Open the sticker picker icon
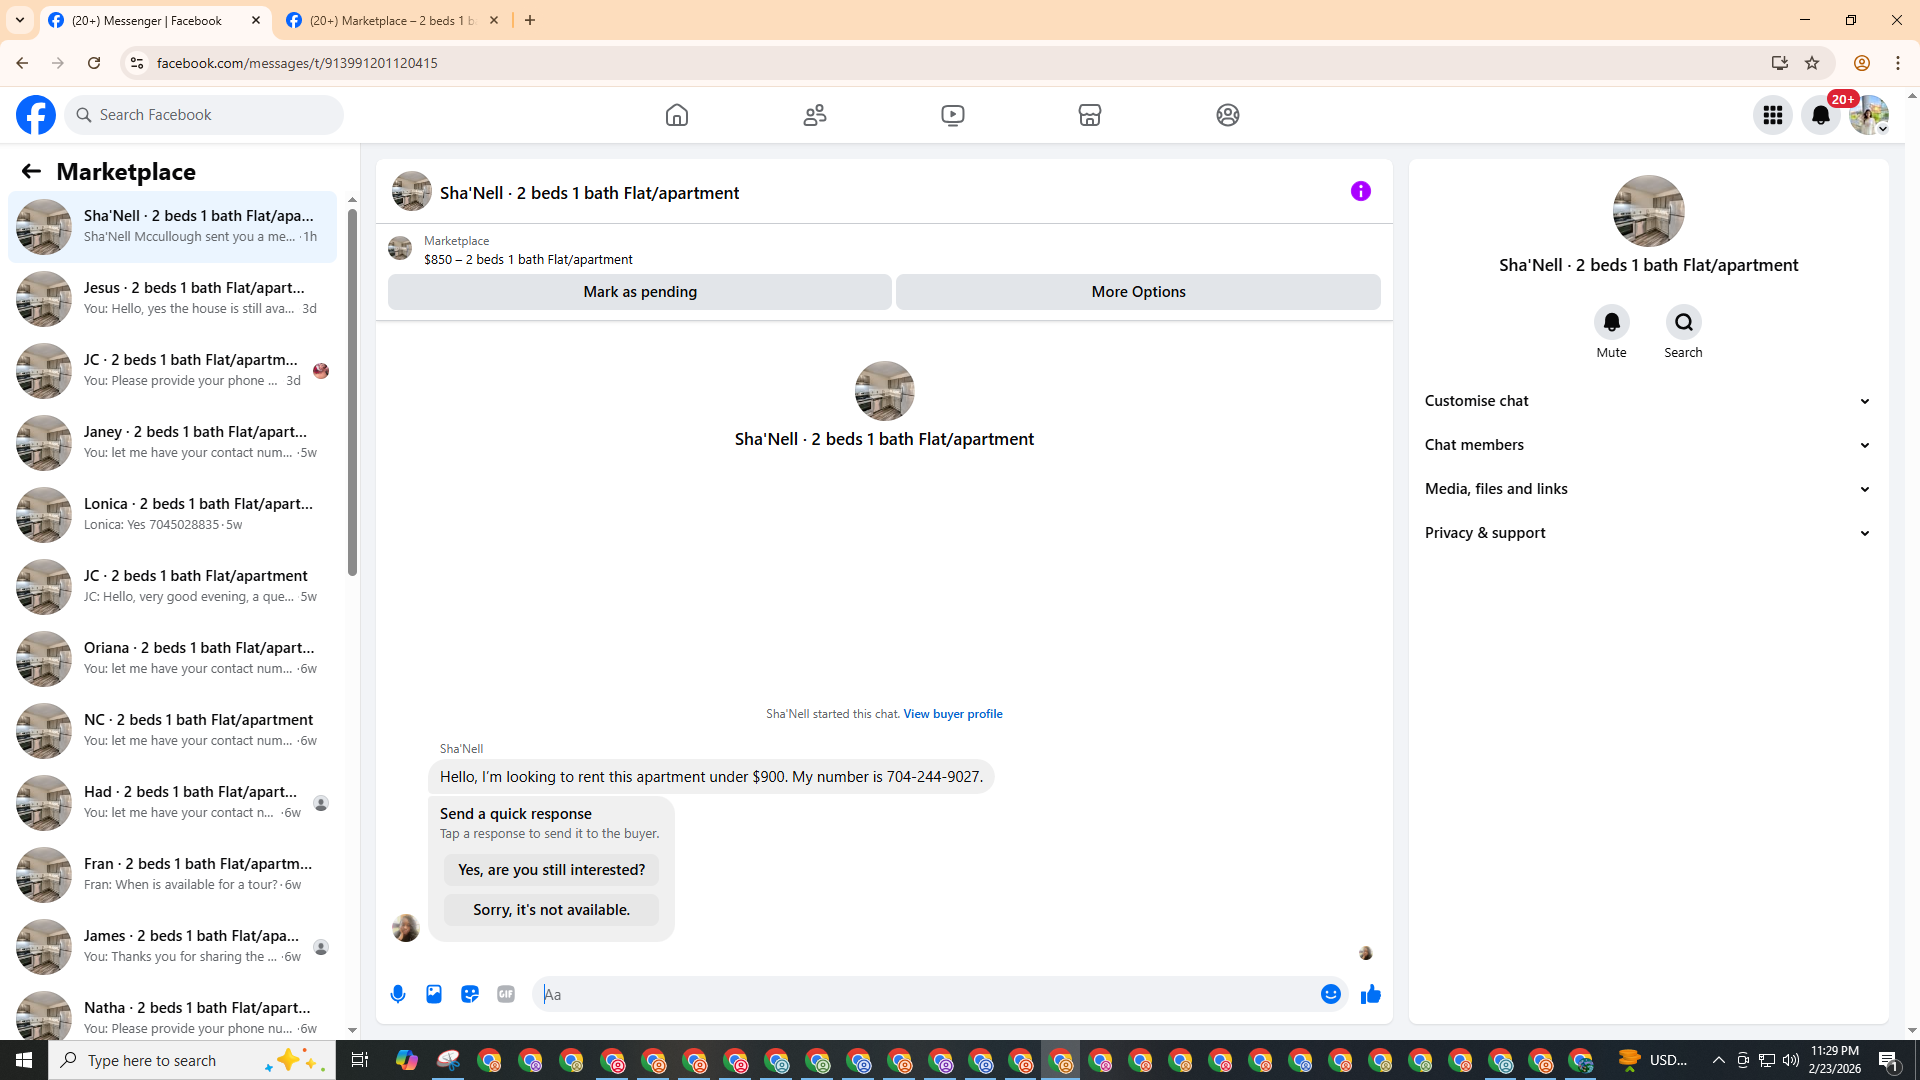1920x1080 pixels. [x=470, y=994]
